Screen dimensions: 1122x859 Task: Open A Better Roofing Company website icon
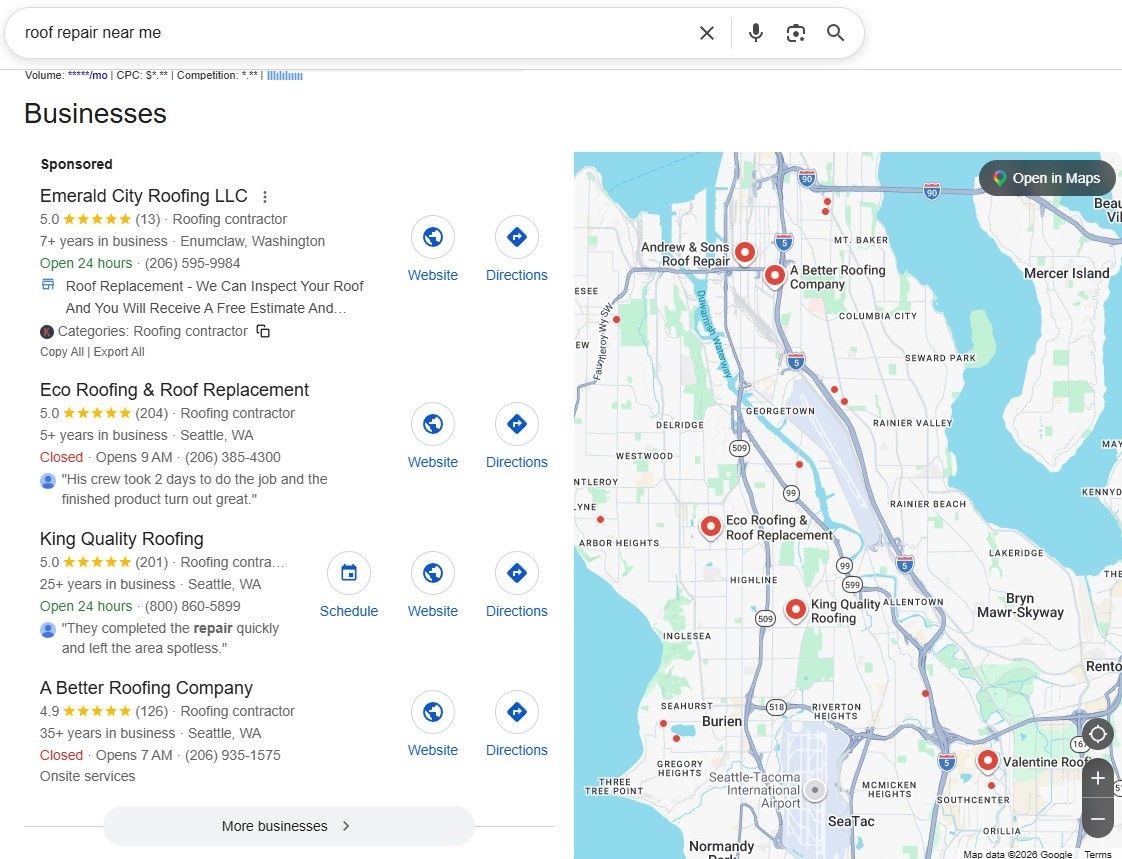433,712
